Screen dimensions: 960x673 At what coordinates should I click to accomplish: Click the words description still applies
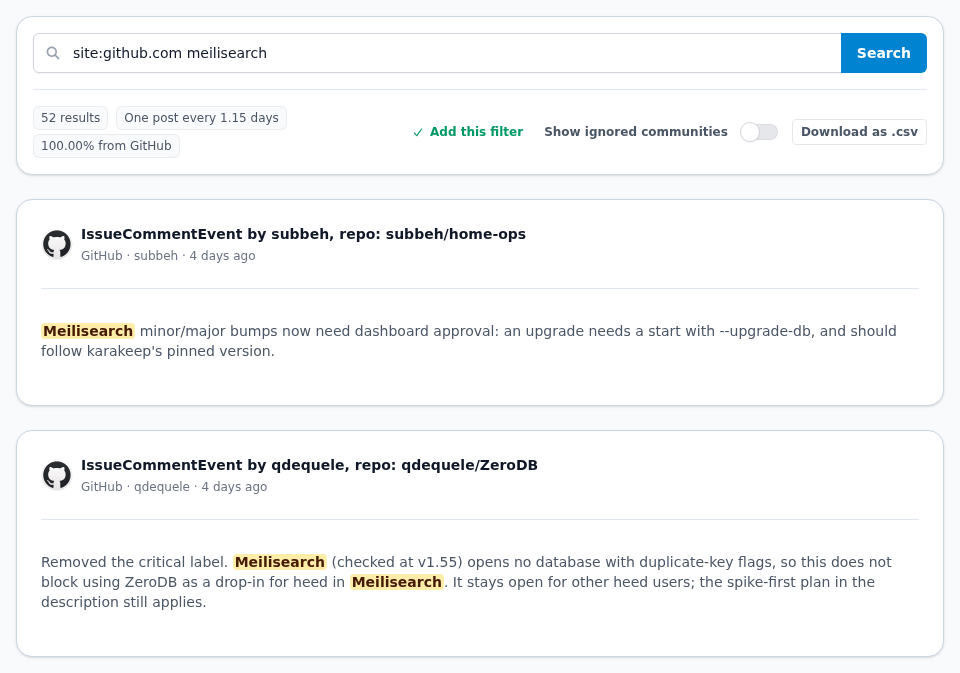tap(124, 602)
